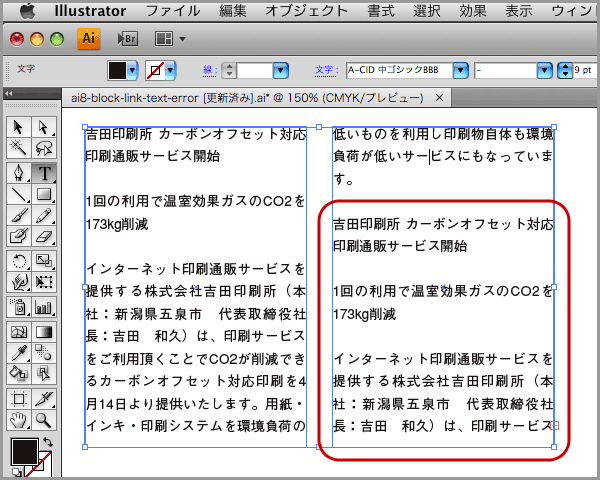Pick the Pencil tool
The height and width of the screenshot is (480, 600).
44,215
